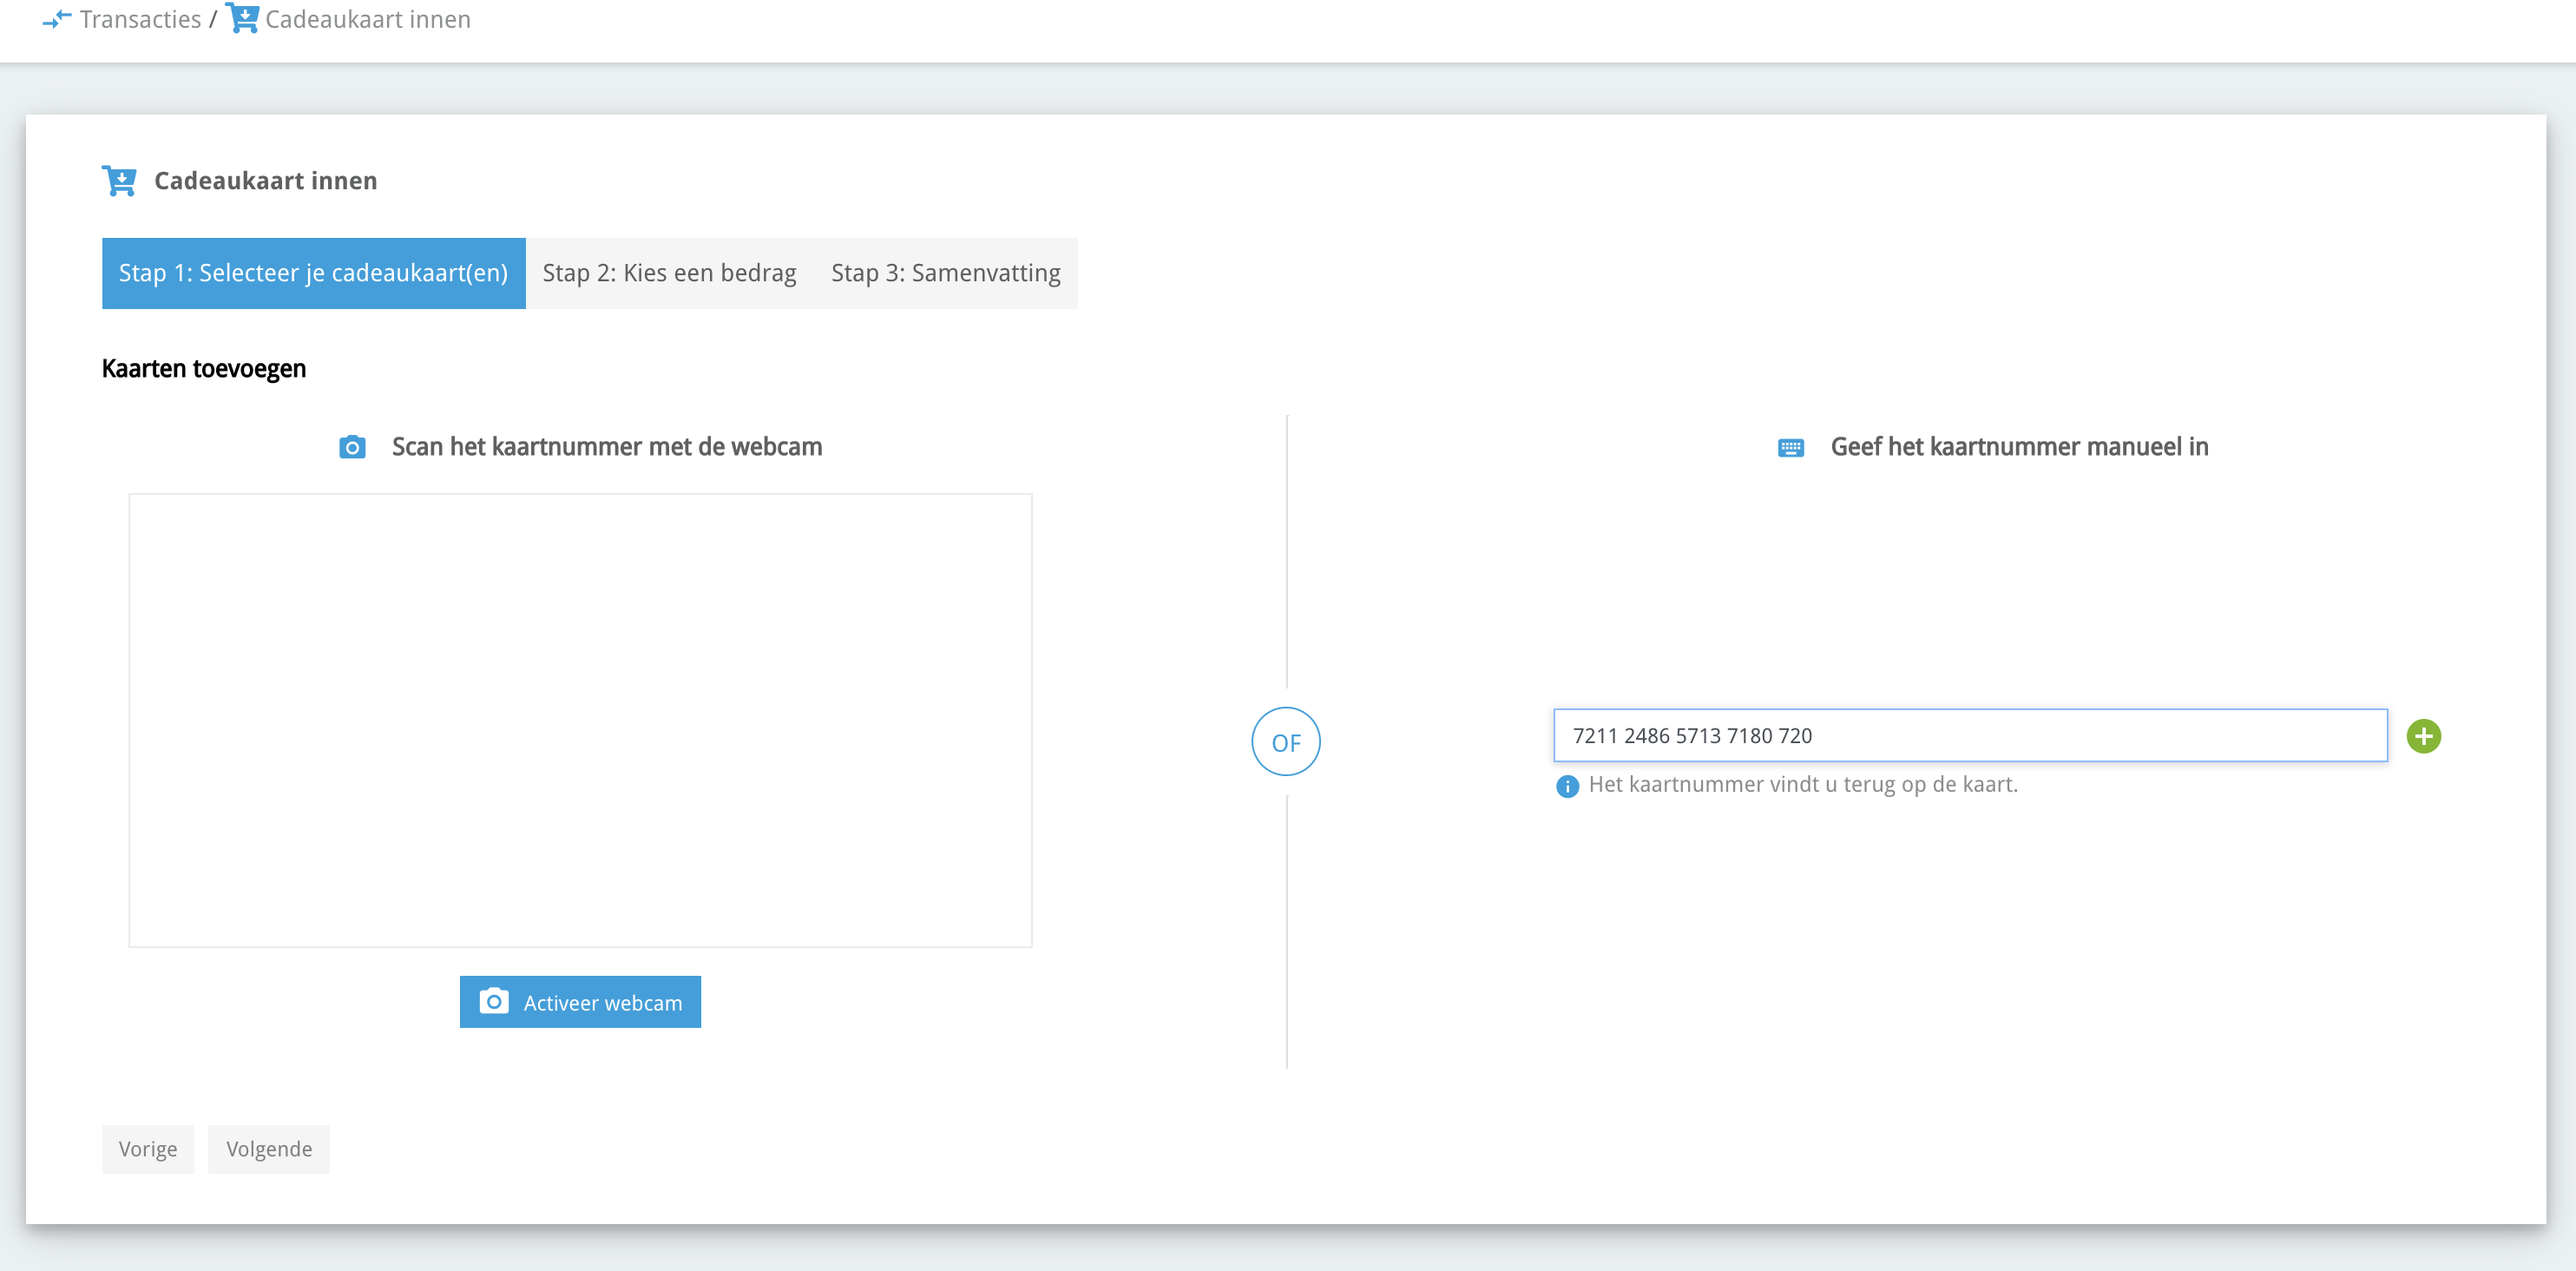This screenshot has width=2576, height=1271.
Task: Click the 'Het kaartnummer vindt u terug' hint text
Action: [1802, 785]
